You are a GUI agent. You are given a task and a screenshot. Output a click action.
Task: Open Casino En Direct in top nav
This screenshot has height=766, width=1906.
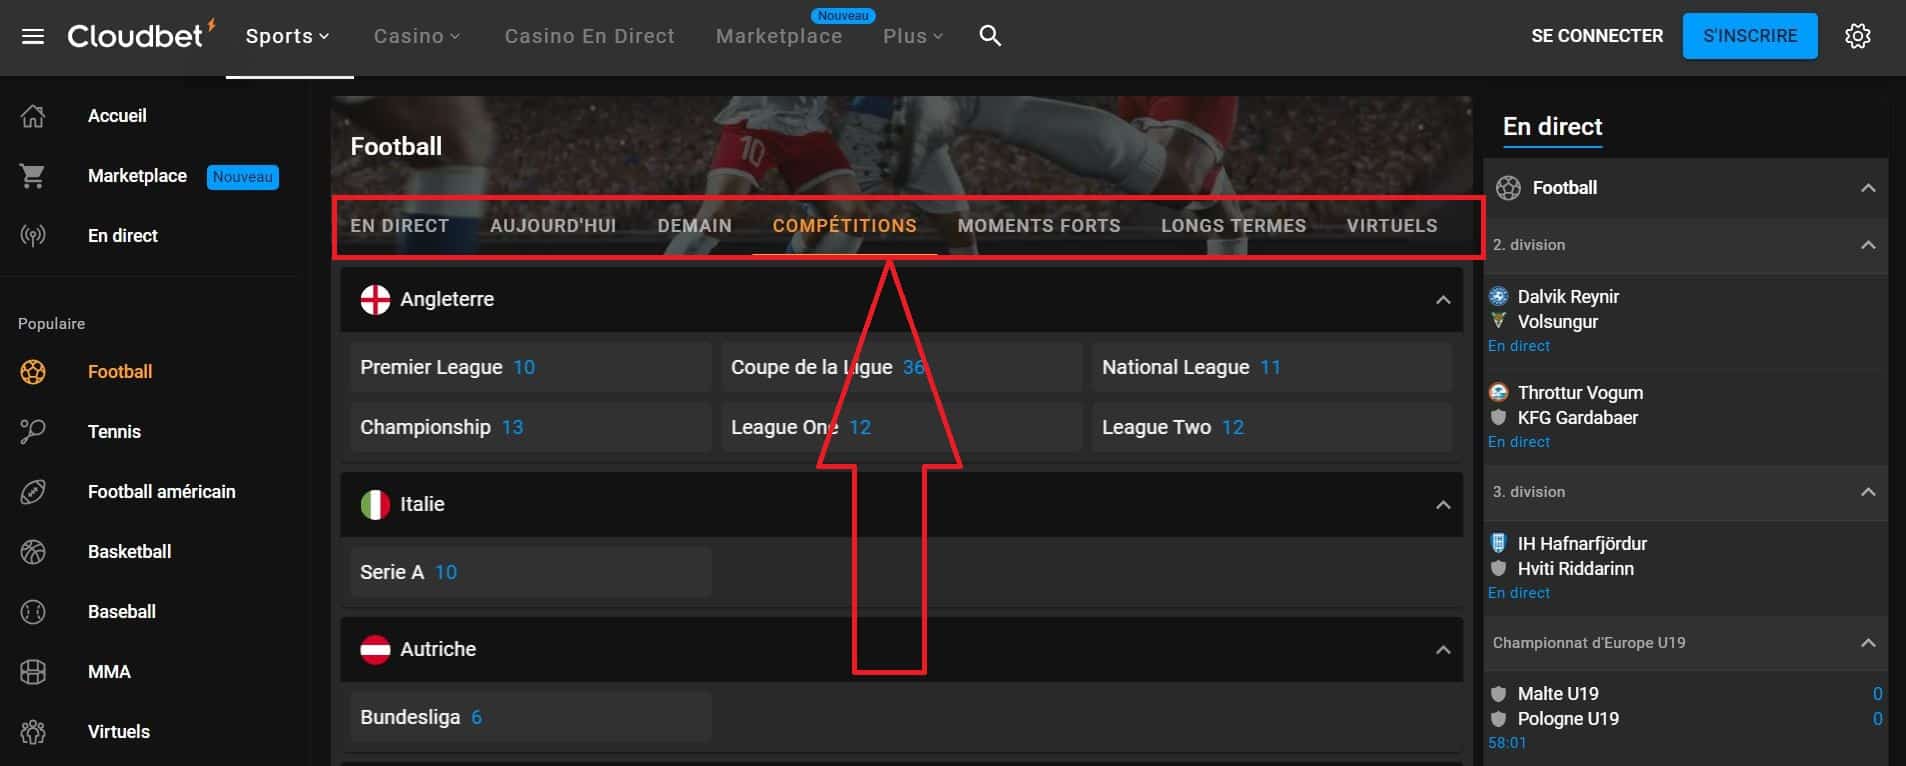pyautogui.click(x=590, y=36)
